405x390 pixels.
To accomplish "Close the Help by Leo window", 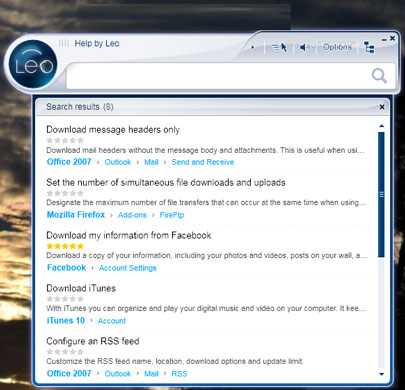I will (392, 38).
